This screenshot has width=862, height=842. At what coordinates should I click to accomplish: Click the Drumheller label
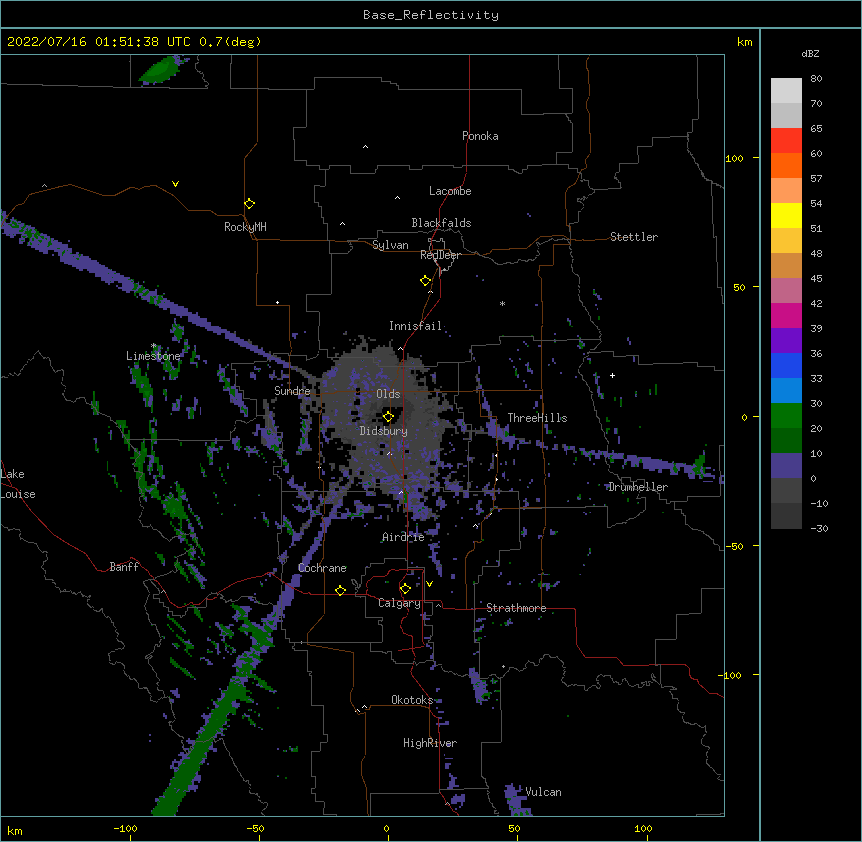tap(638, 487)
